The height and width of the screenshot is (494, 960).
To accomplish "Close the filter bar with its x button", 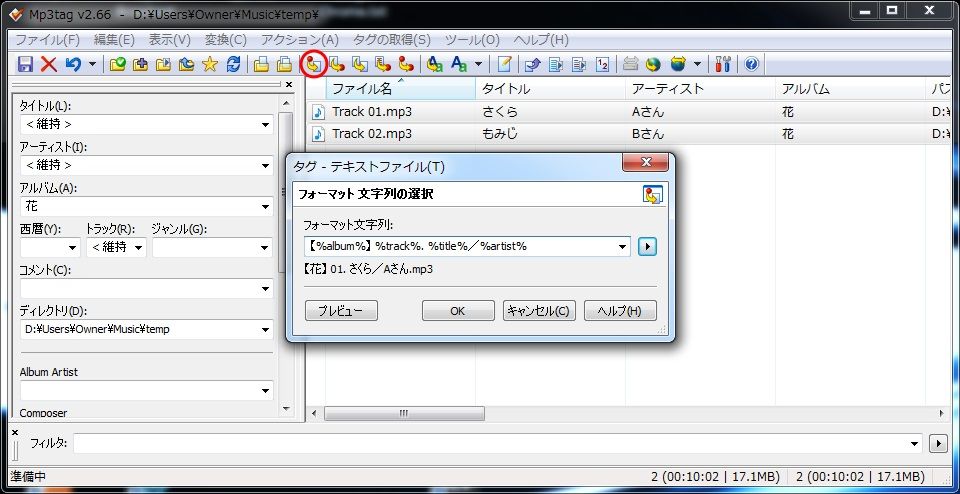I will [x=15, y=432].
